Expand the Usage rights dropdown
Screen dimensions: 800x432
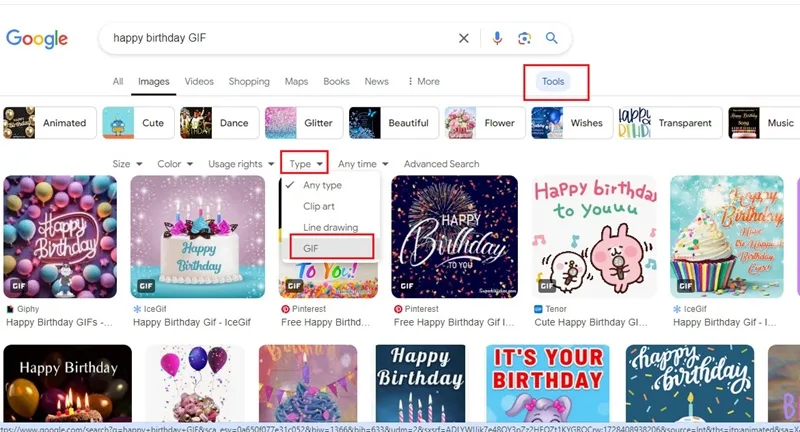click(241, 164)
